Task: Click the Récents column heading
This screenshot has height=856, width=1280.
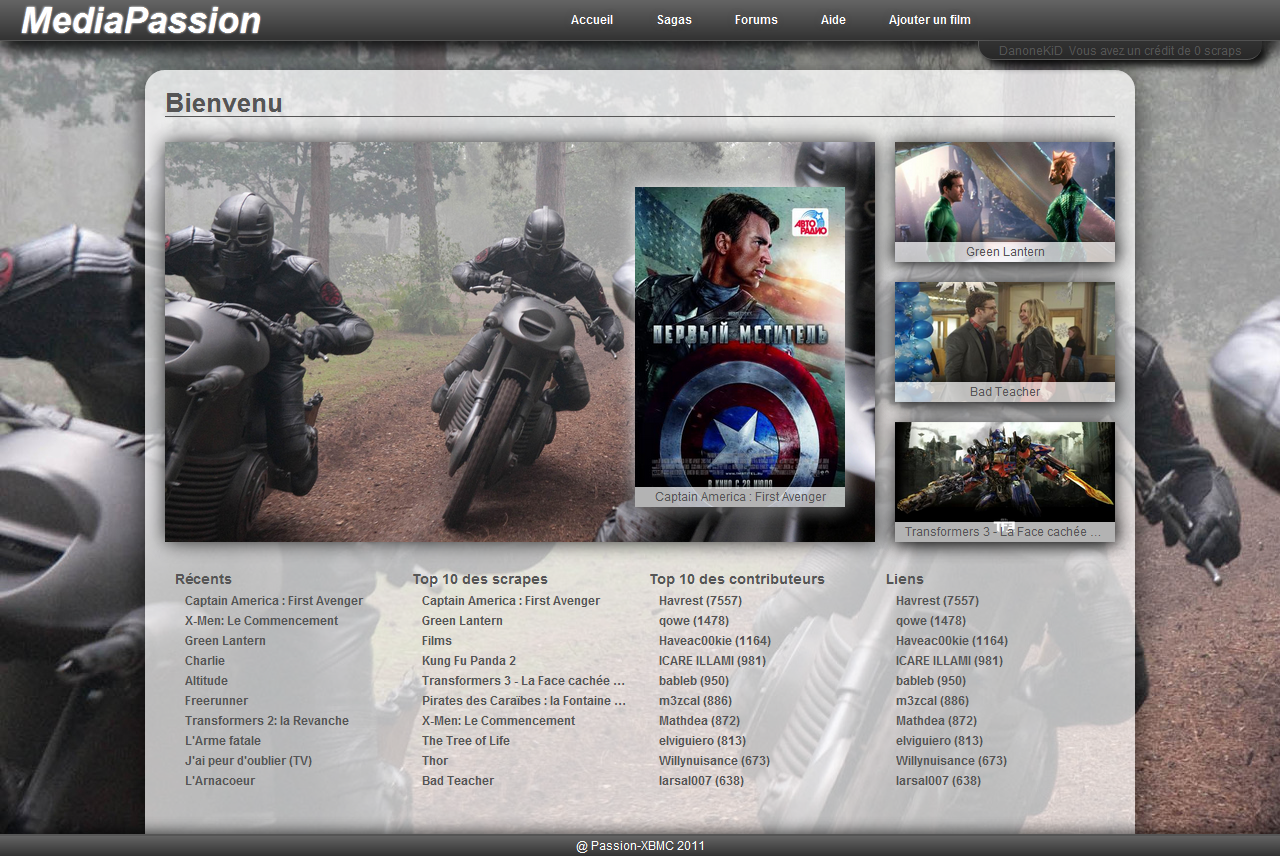Action: tap(203, 579)
